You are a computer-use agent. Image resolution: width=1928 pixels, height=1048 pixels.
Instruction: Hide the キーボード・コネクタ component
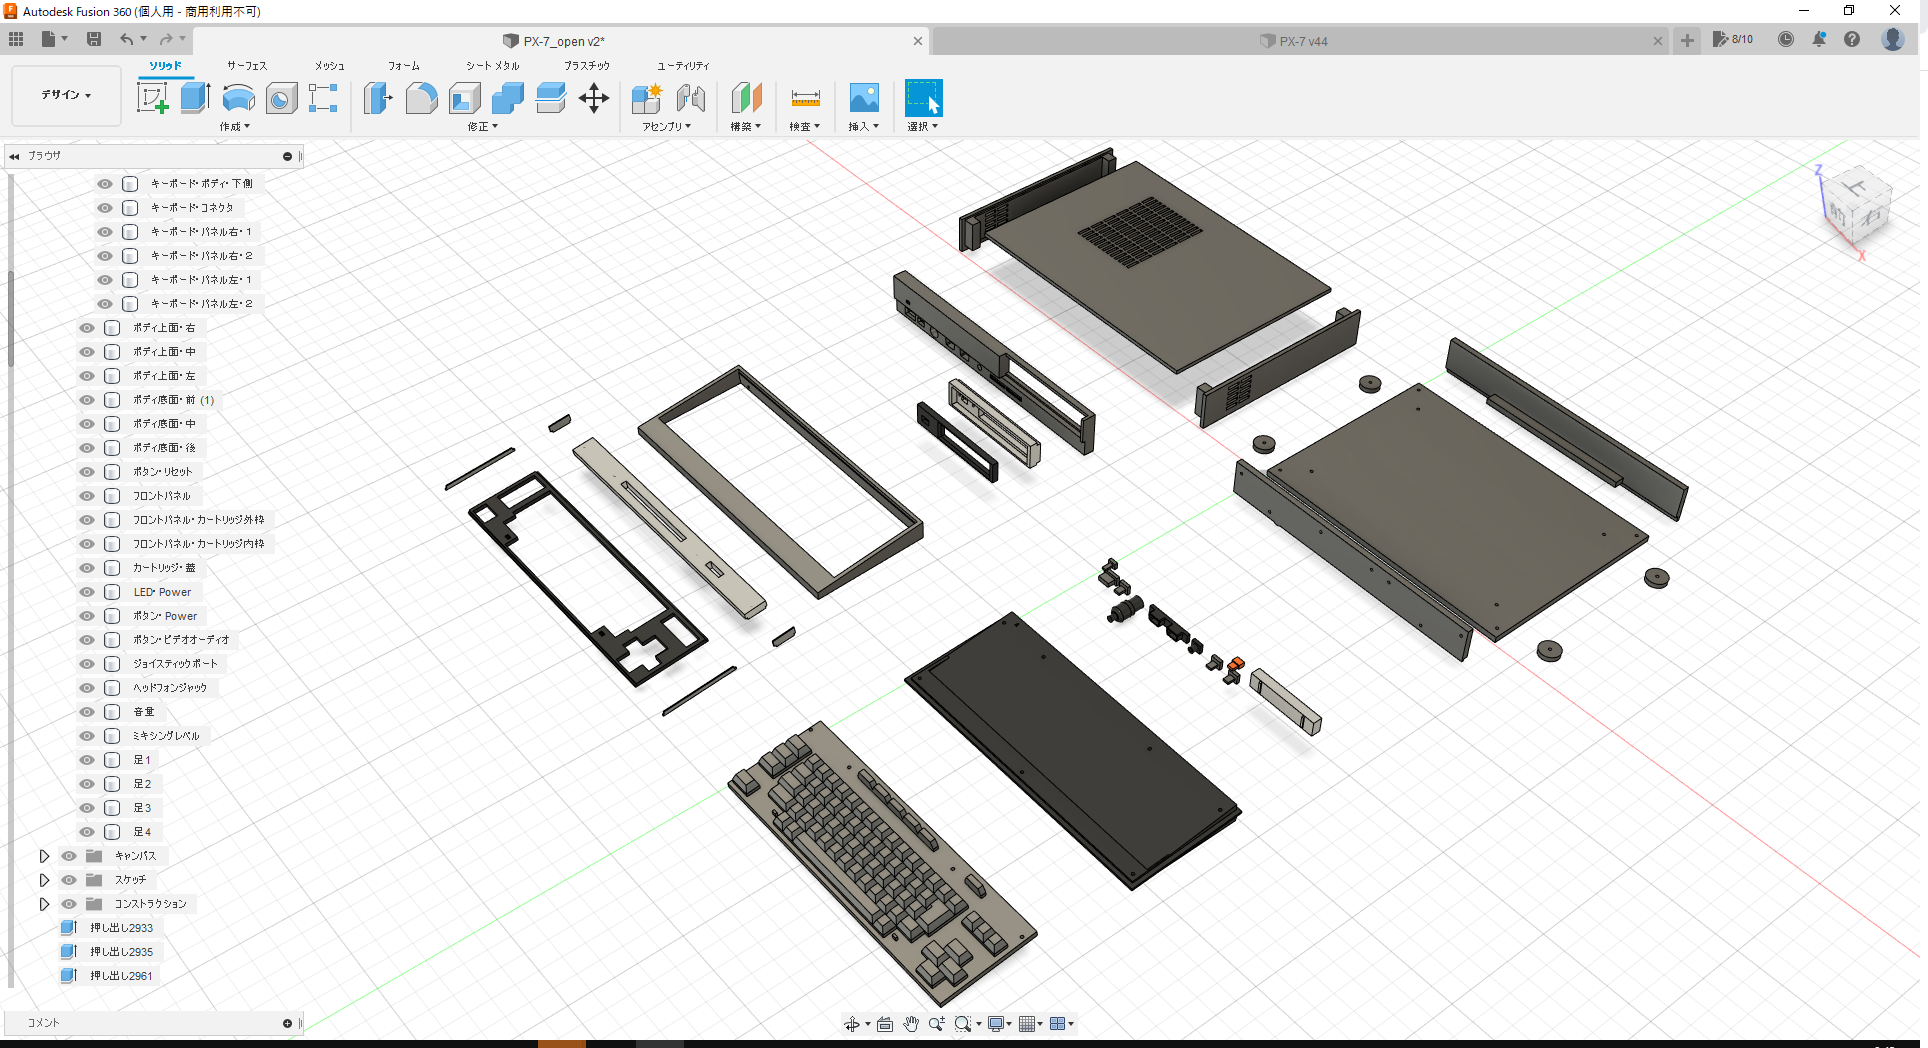104,207
